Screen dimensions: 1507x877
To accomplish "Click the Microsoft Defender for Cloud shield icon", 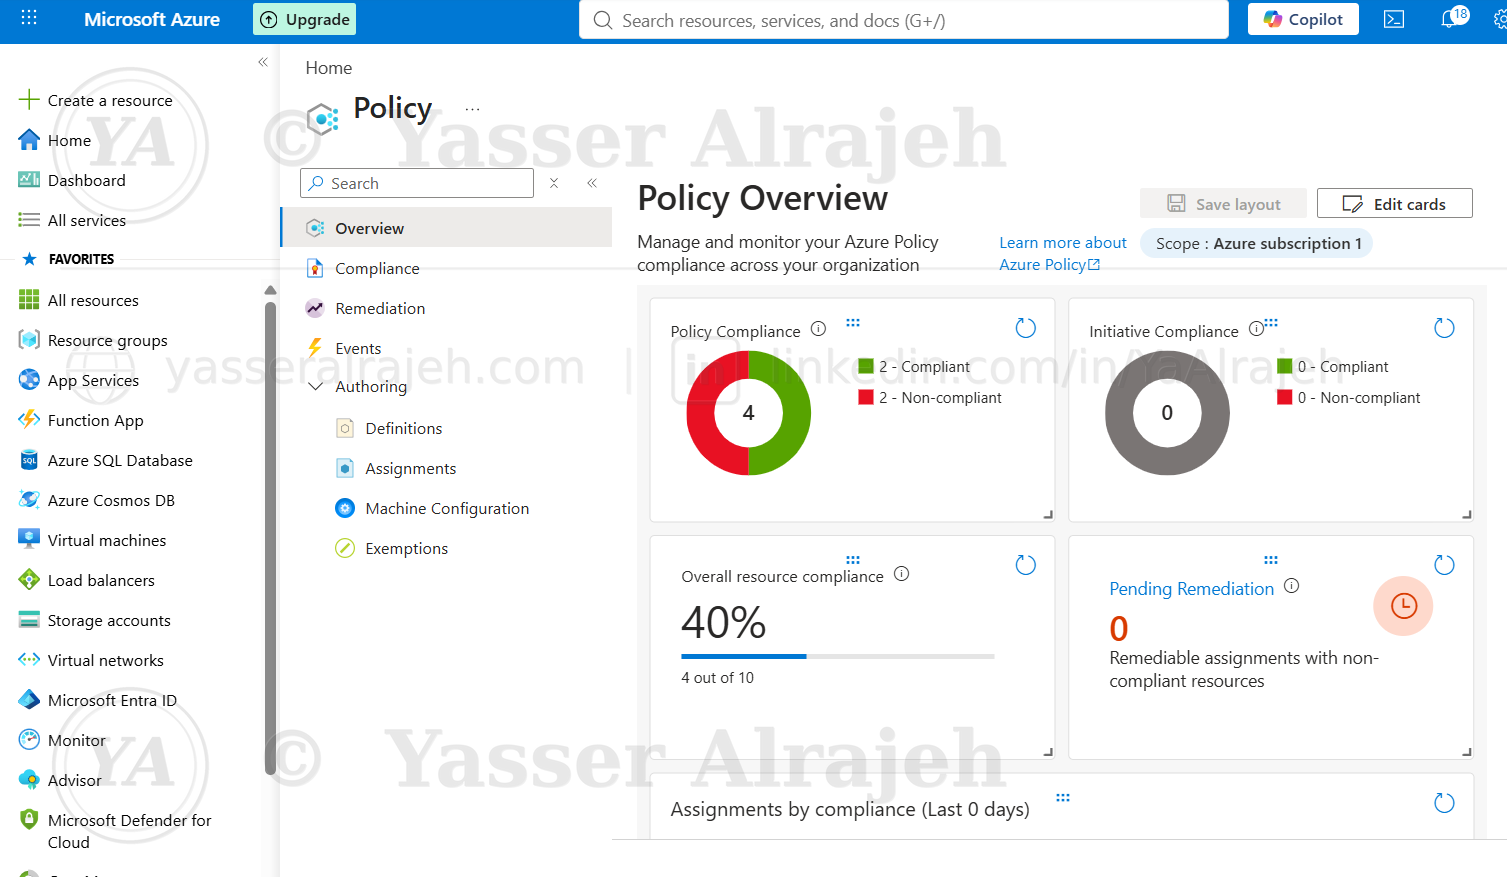I will 29,819.
